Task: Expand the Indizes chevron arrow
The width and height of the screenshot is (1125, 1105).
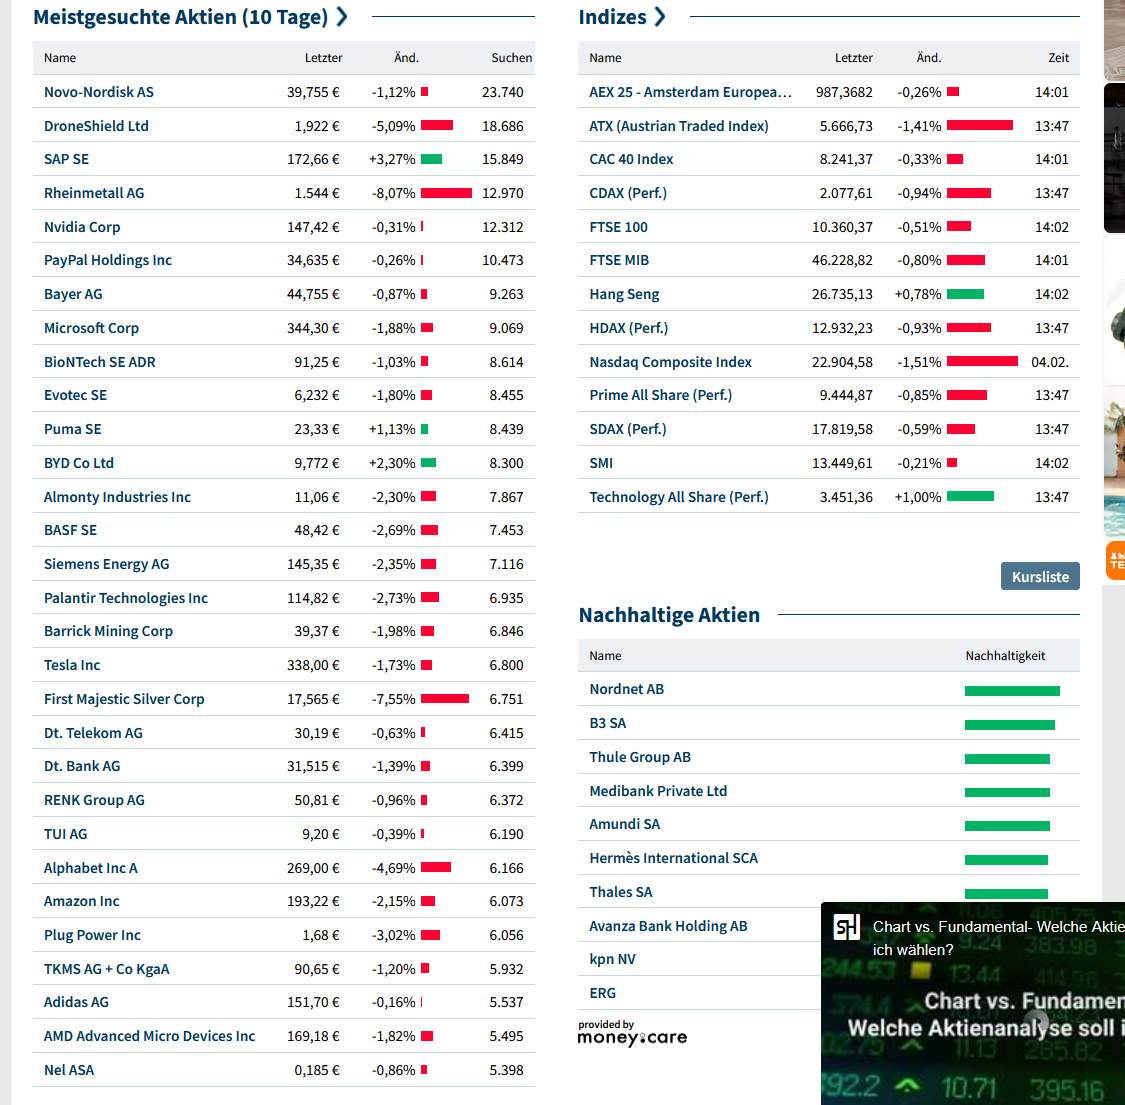Action: click(660, 17)
